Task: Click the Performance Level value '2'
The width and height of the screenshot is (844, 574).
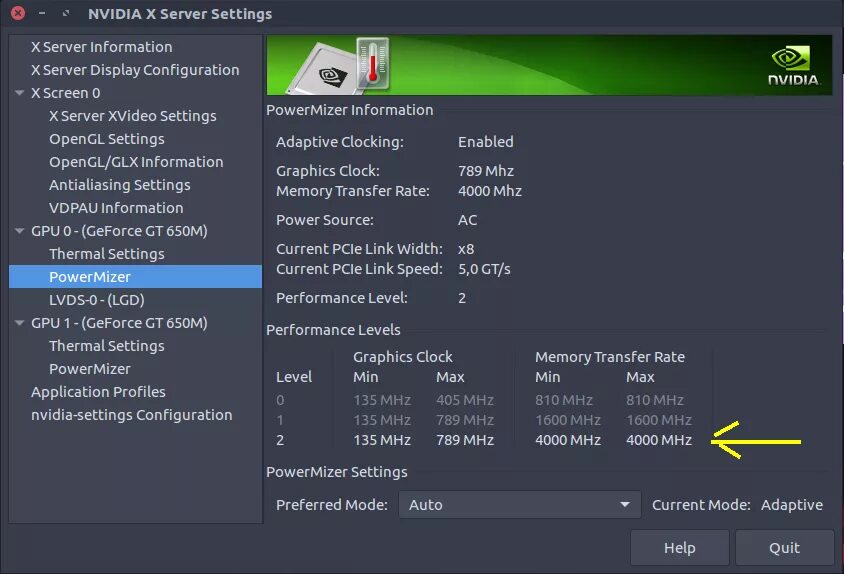Action: [462, 298]
